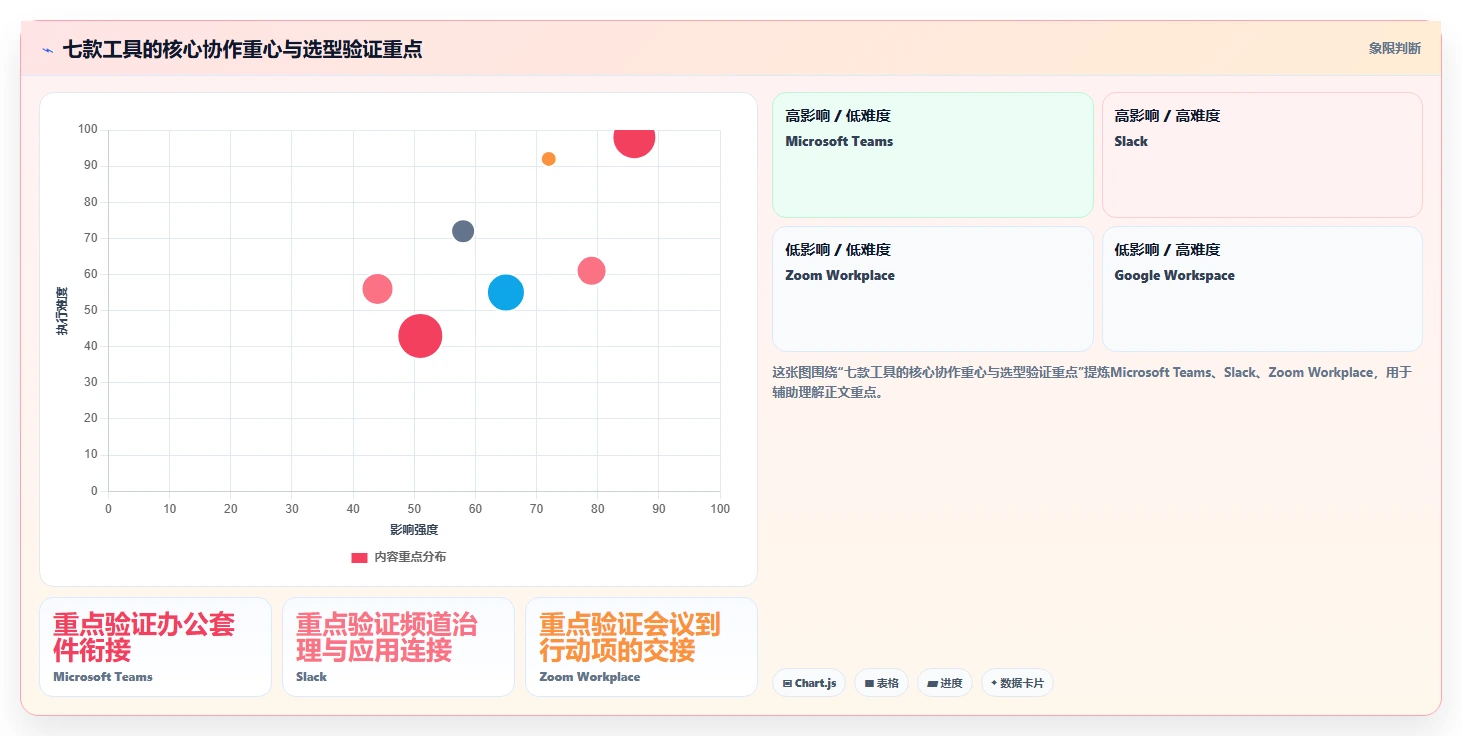The image size is (1462, 736).
Task: Open the 重点验证会议到行动项的交接 card
Action: [x=641, y=647]
